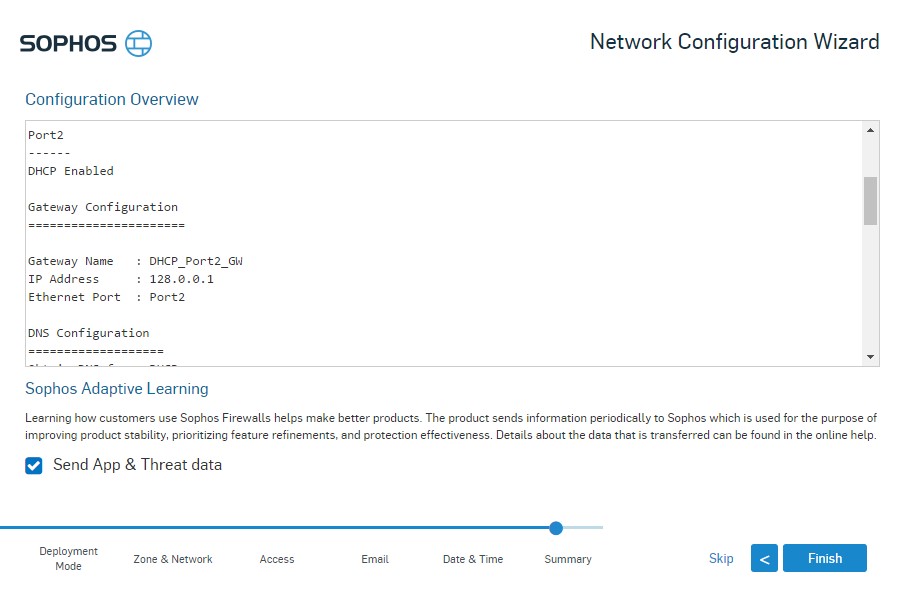This screenshot has height=600, width=903.
Task: Select the Email wizard step
Action: (375, 559)
